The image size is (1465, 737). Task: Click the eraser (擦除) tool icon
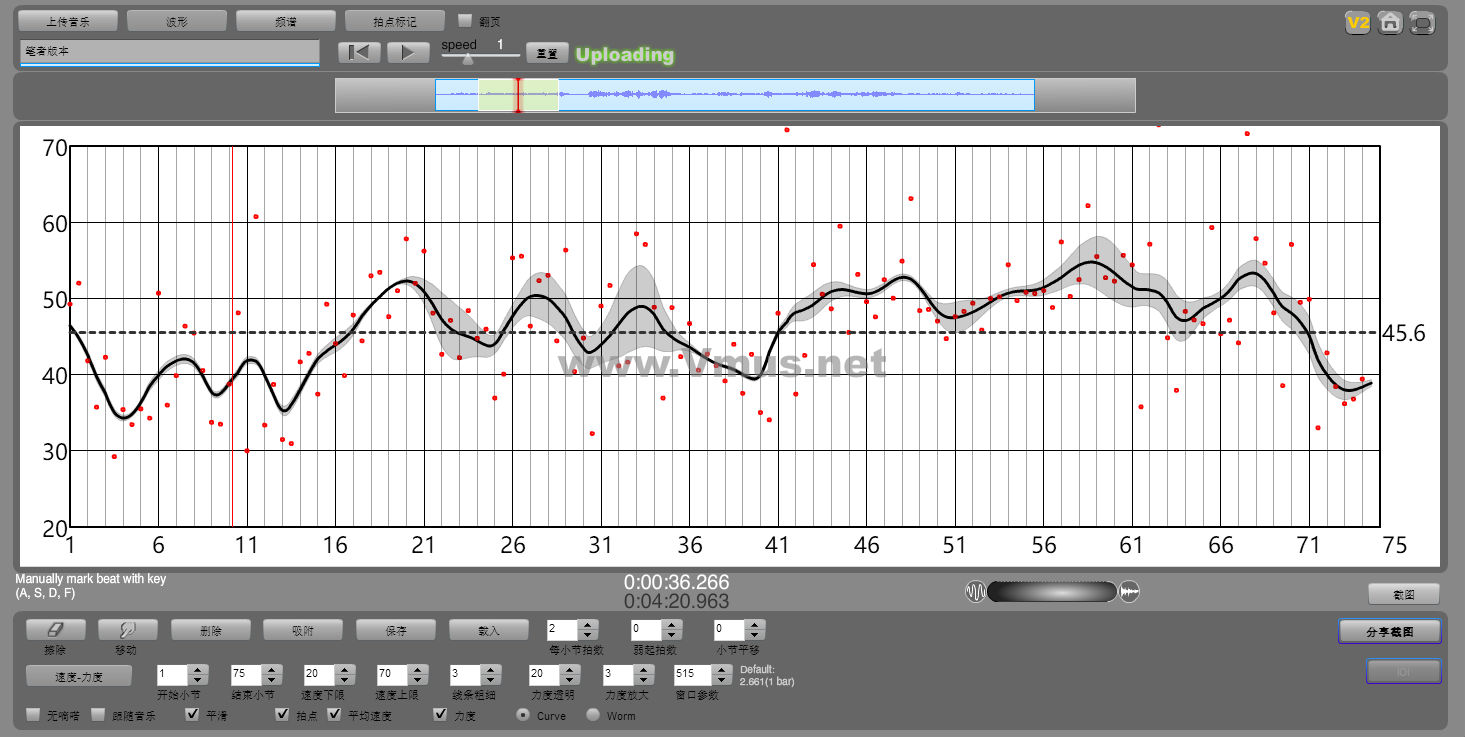click(55, 630)
